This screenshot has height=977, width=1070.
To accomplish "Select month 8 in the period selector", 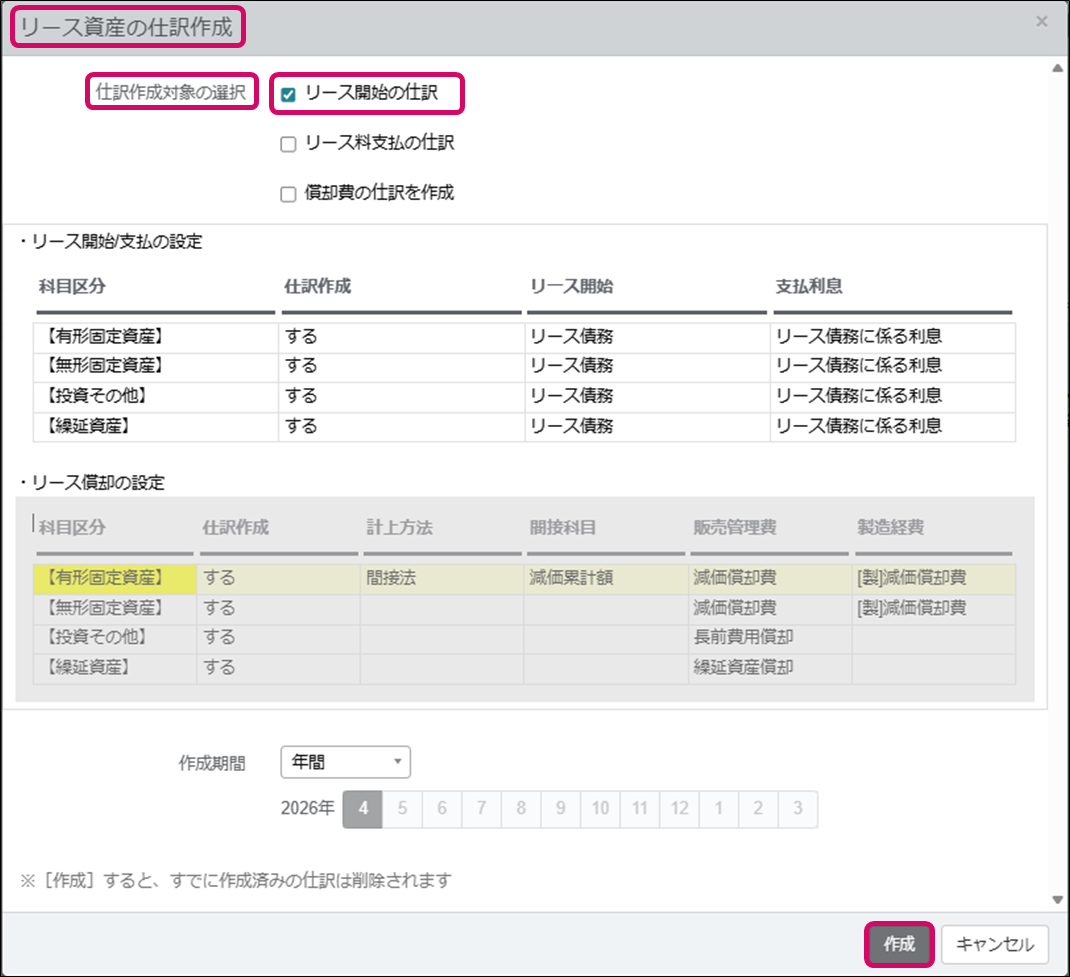I will (521, 809).
